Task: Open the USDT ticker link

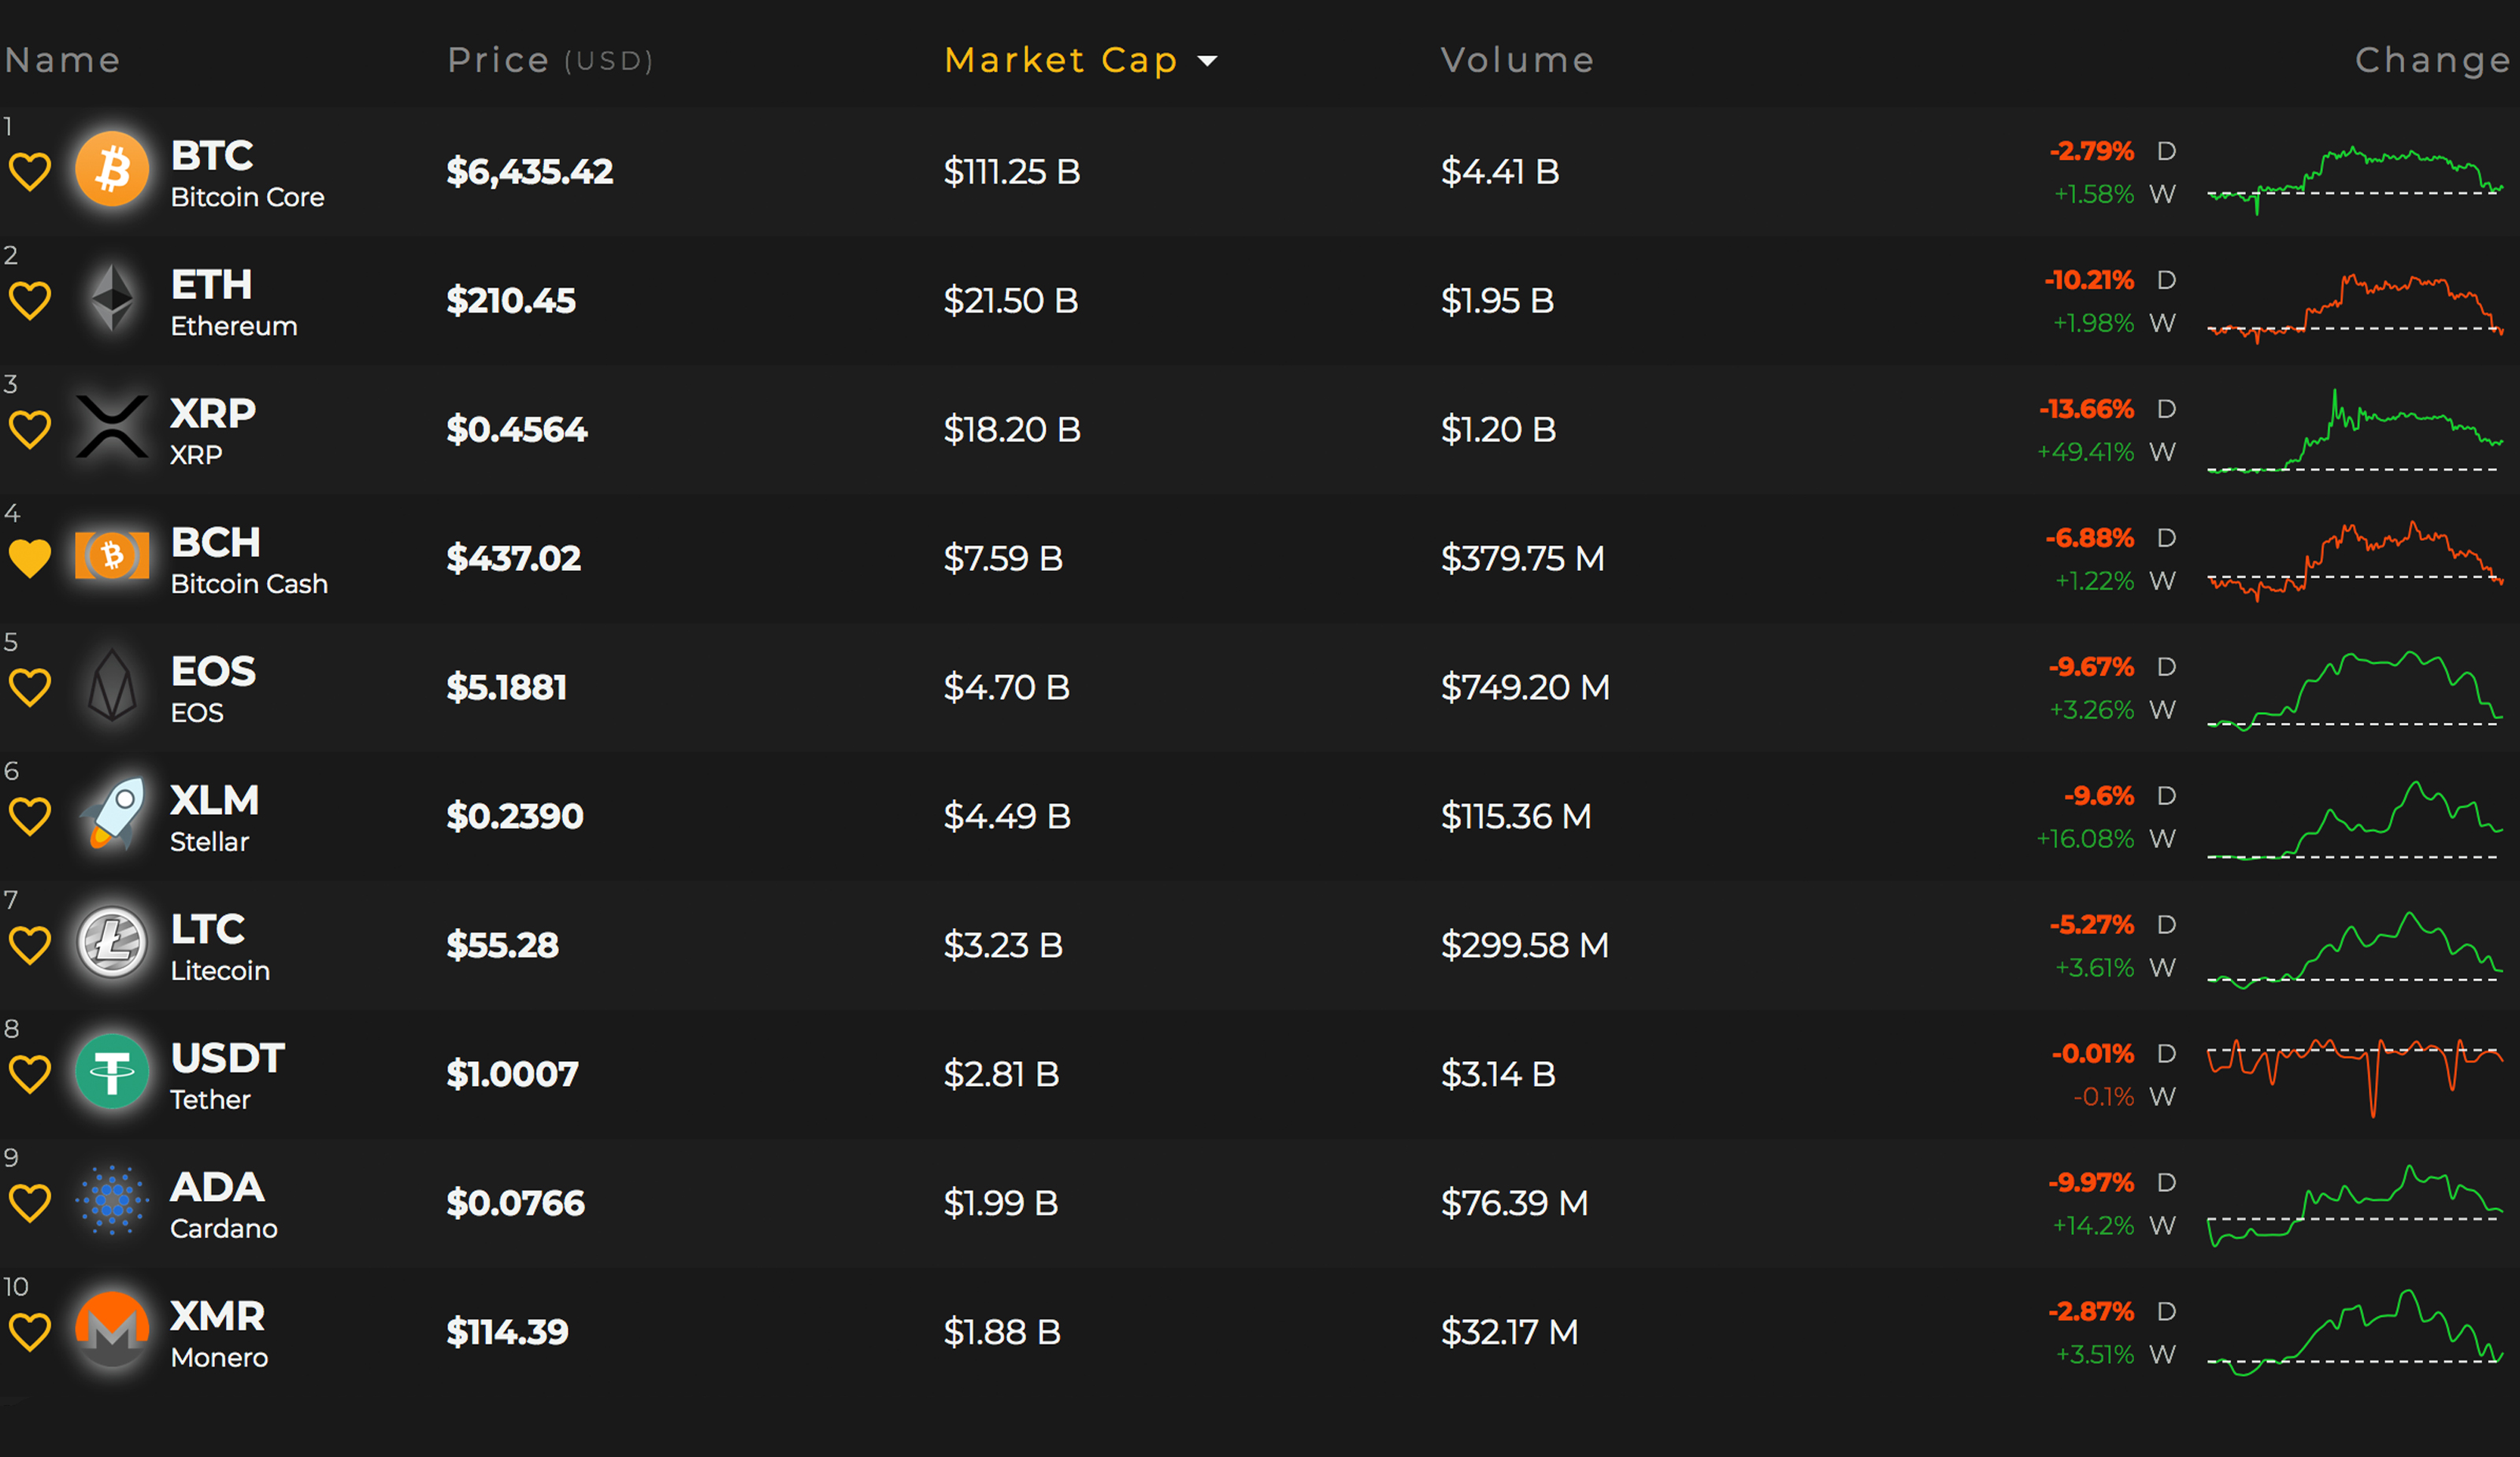Action: (228, 1059)
